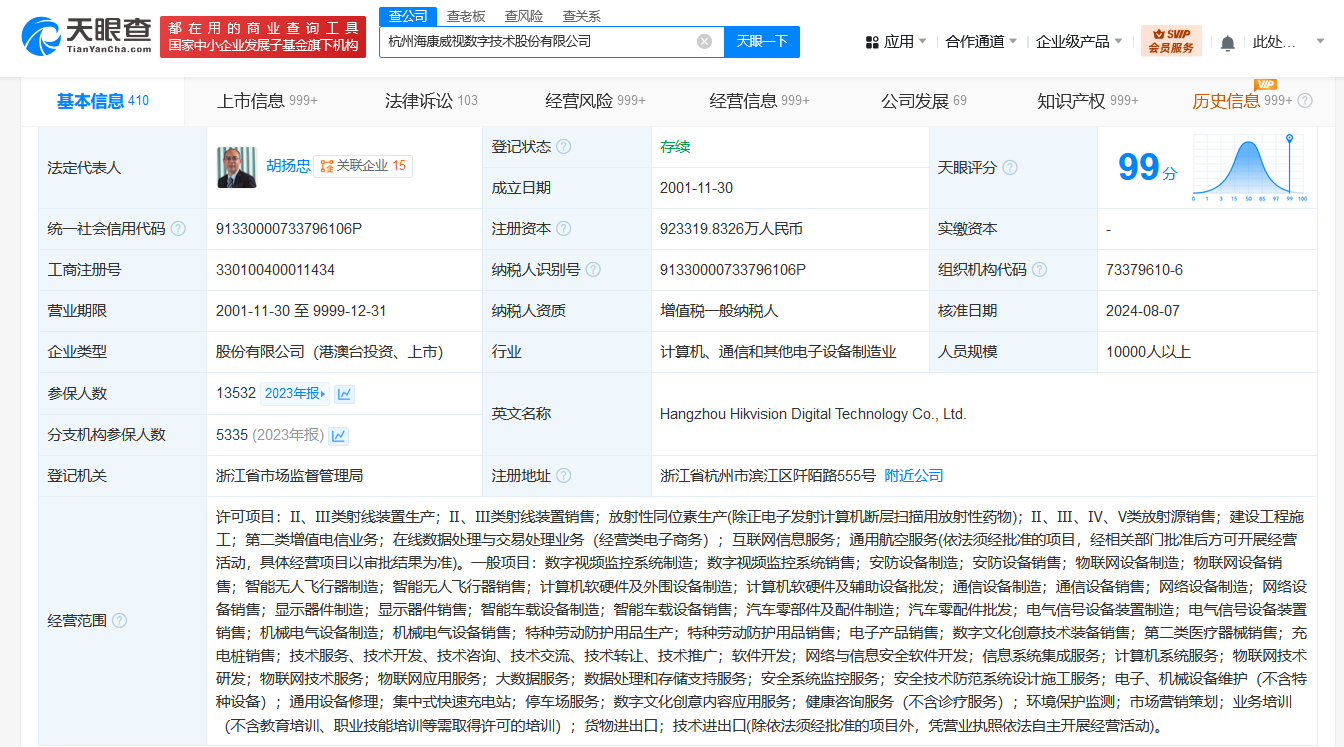Select the 查老板 search tab

pyautogui.click(x=465, y=16)
